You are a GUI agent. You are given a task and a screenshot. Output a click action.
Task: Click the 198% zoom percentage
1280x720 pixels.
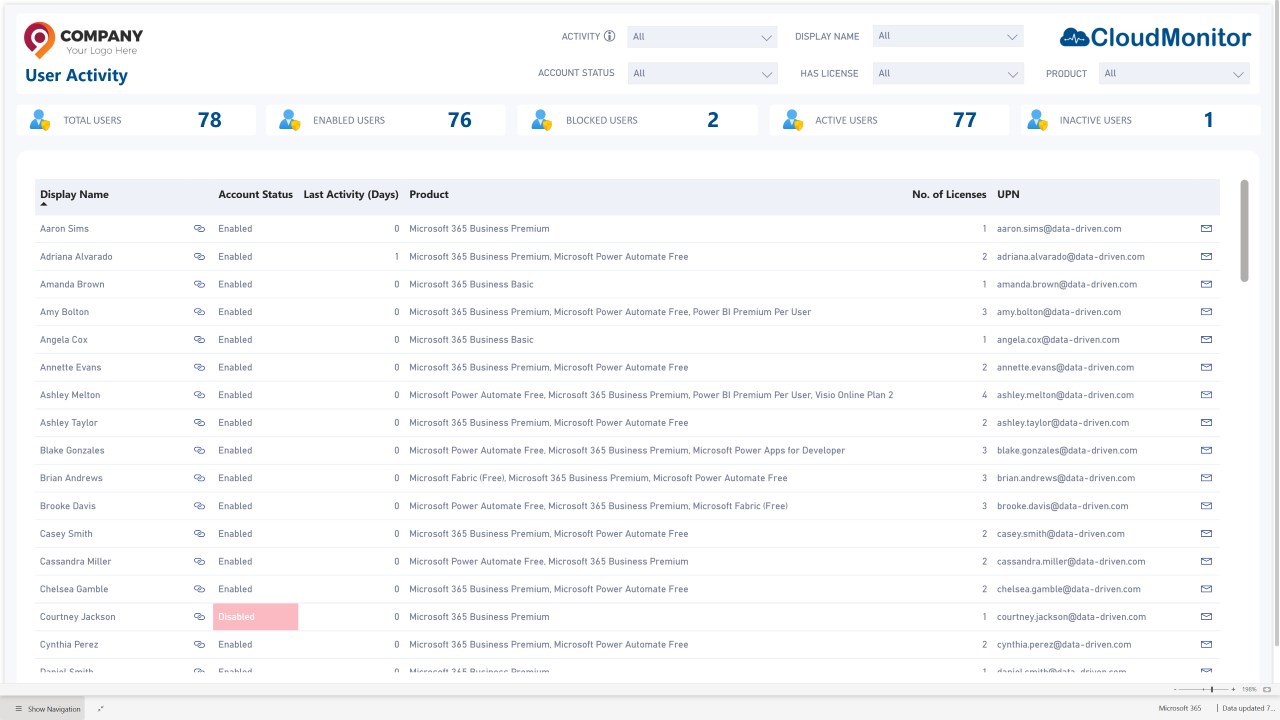click(1249, 689)
